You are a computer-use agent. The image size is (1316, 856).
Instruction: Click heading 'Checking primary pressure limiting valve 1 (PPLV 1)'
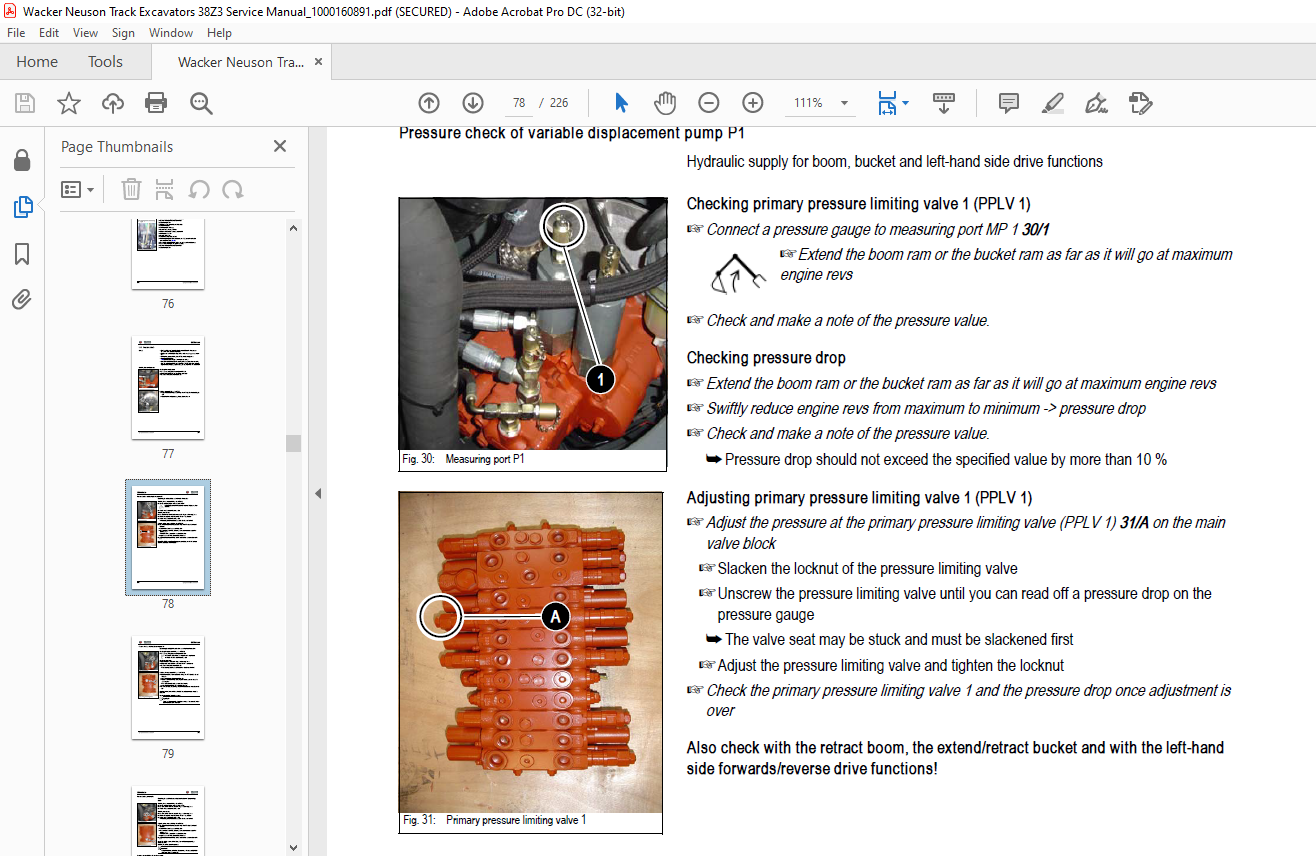point(858,204)
